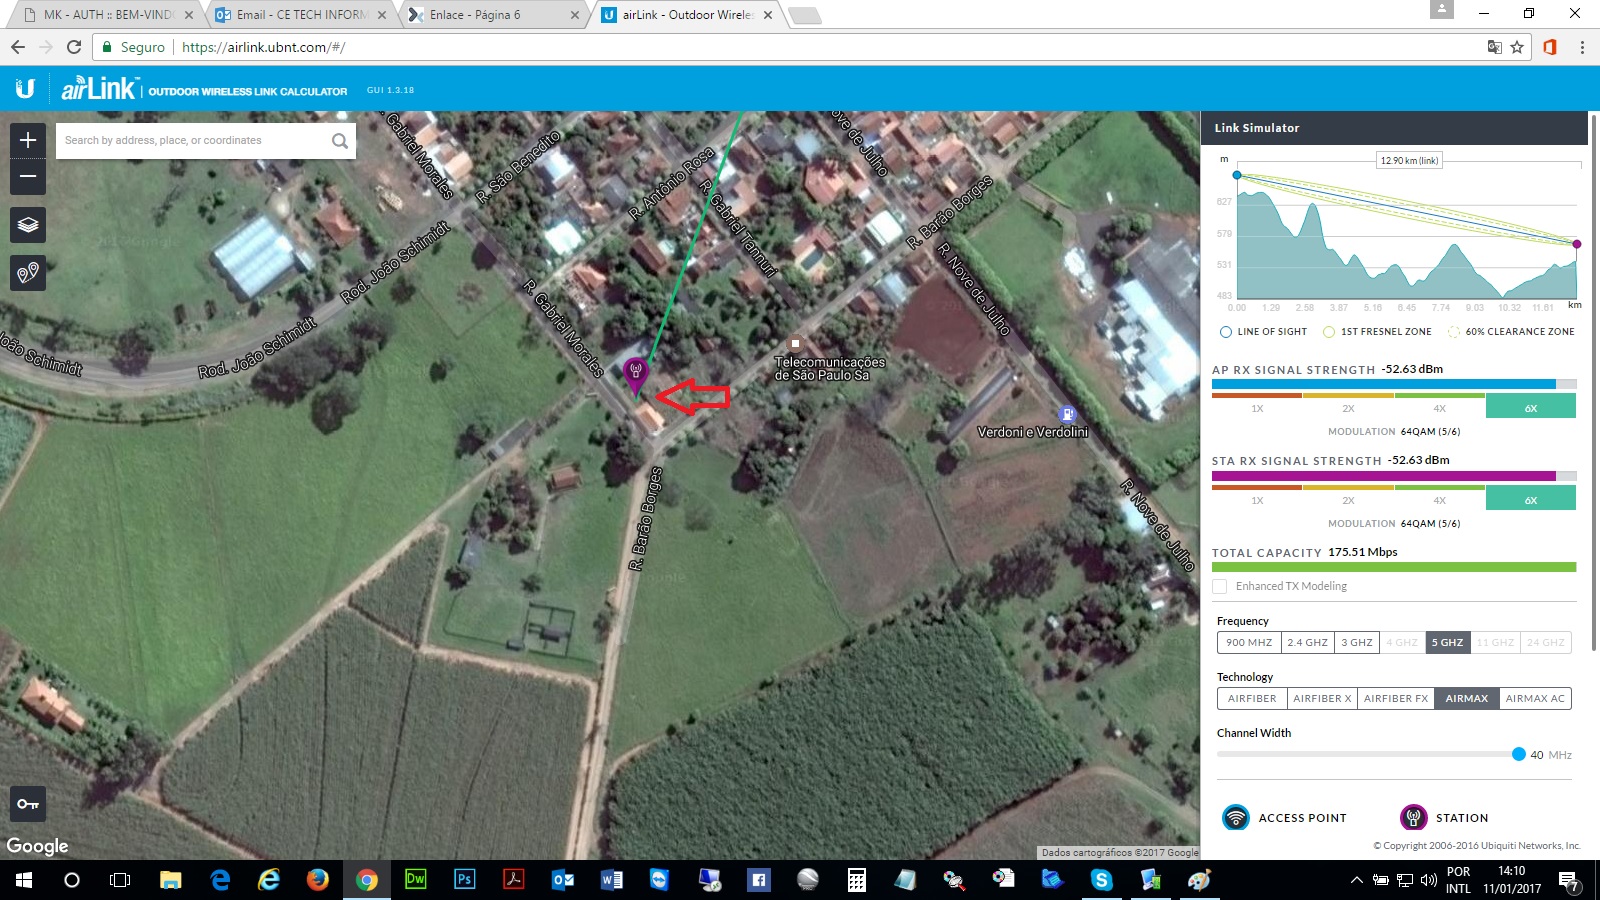The height and width of the screenshot is (900, 1600).
Task: Open the taskbar clock and date
Action: (1511, 880)
